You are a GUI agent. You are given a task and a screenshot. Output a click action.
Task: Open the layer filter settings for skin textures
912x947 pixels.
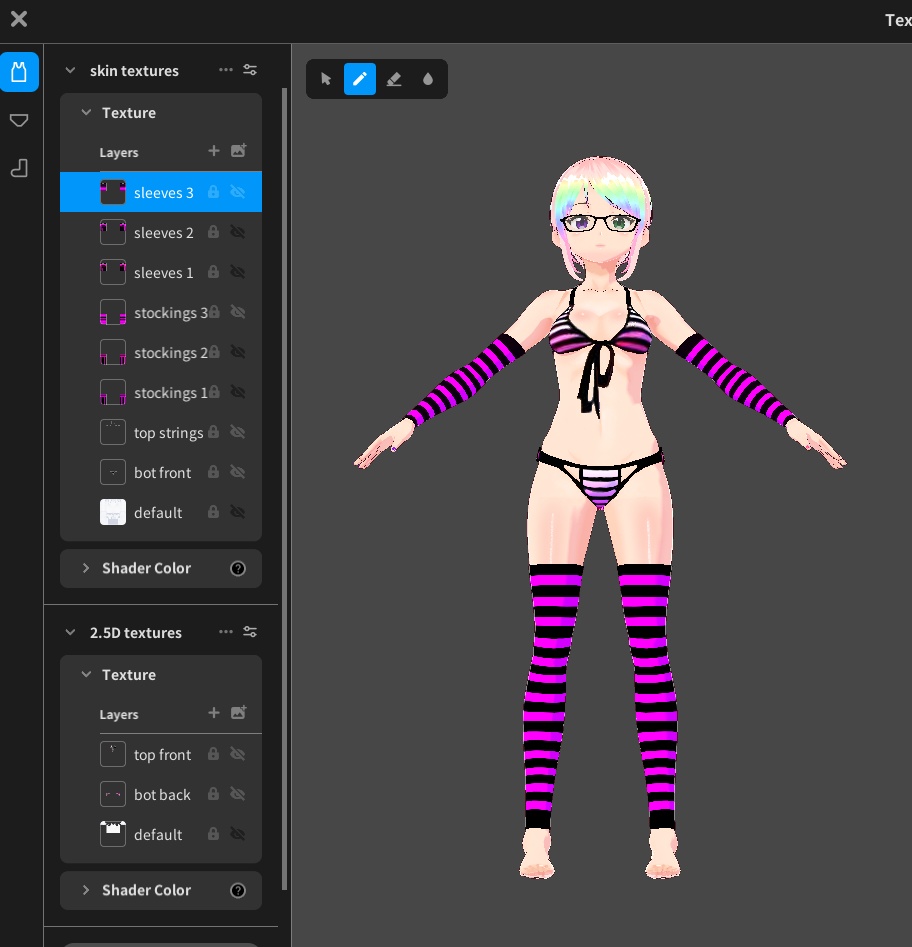[250, 70]
